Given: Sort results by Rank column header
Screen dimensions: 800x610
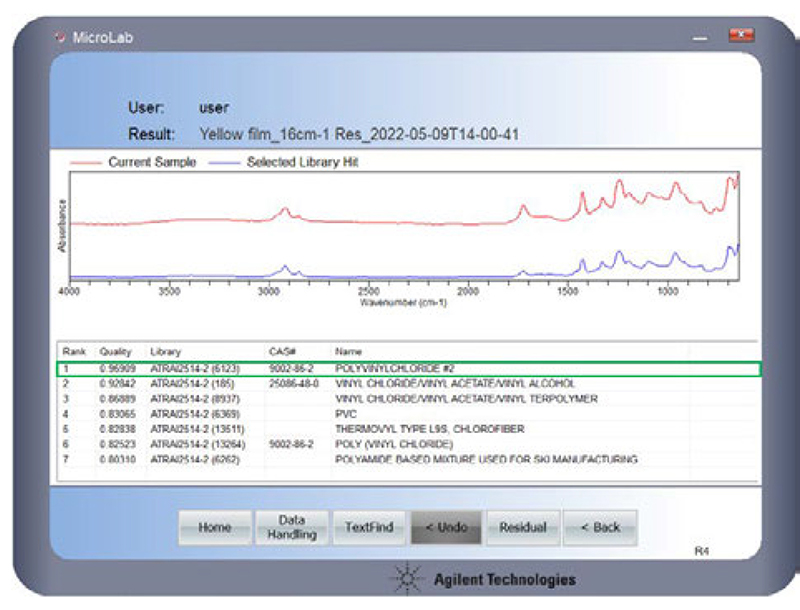Looking at the screenshot, I should point(74,351).
